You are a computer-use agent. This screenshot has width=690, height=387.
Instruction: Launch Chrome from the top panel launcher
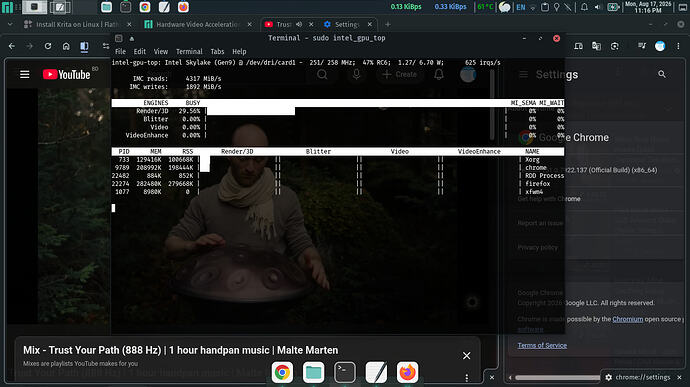coord(145,7)
